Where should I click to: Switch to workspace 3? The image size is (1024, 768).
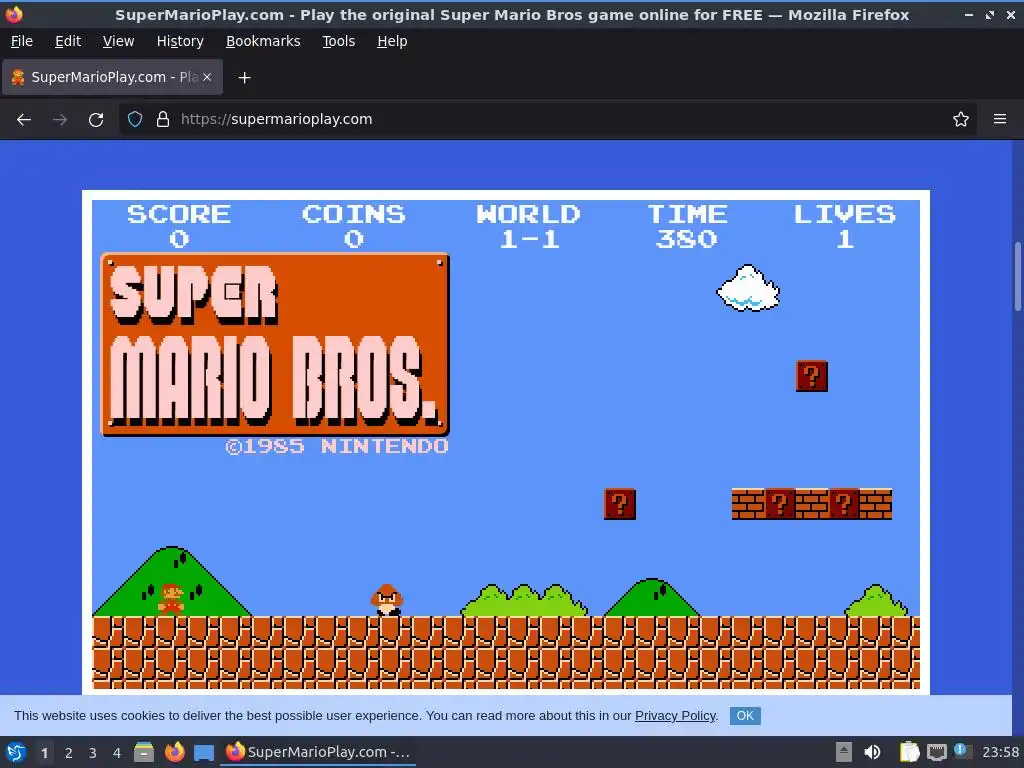[x=93, y=753]
